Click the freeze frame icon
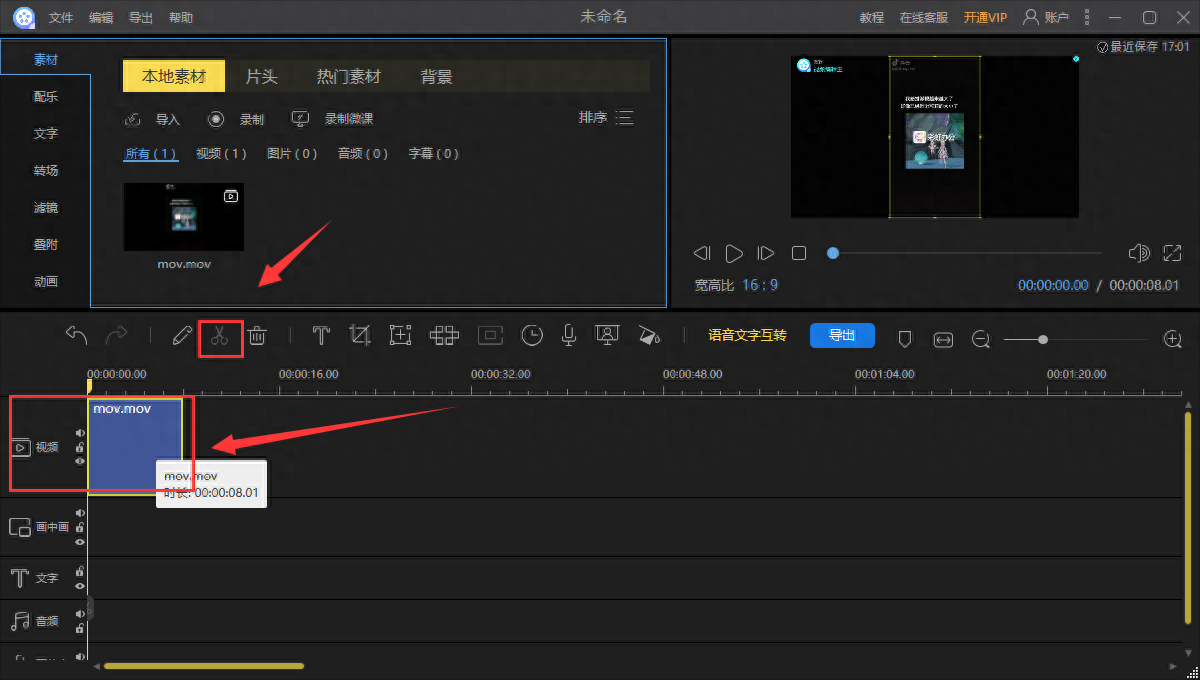The width and height of the screenshot is (1200, 680). tap(490, 336)
